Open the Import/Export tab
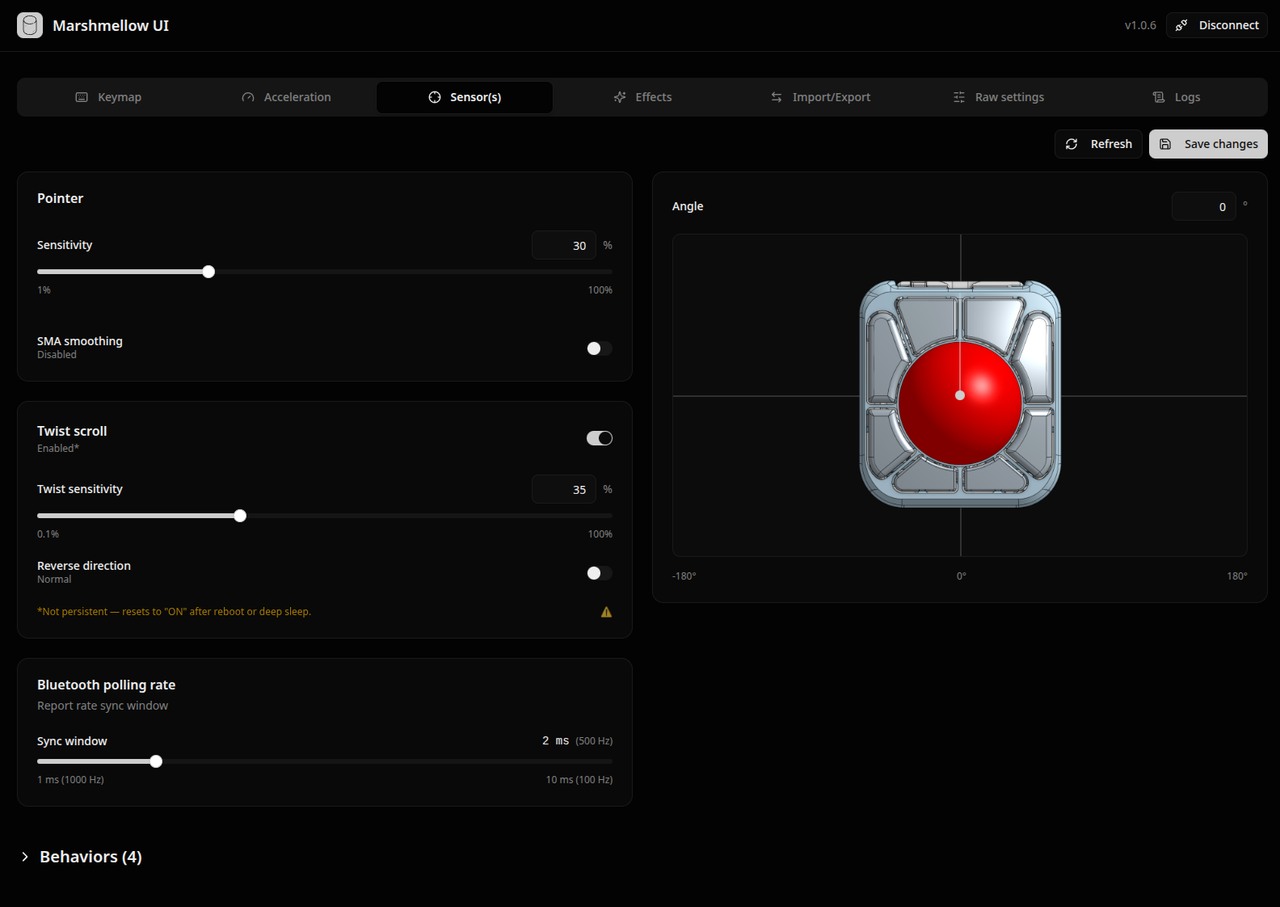Viewport: 1280px width, 907px height. (820, 97)
